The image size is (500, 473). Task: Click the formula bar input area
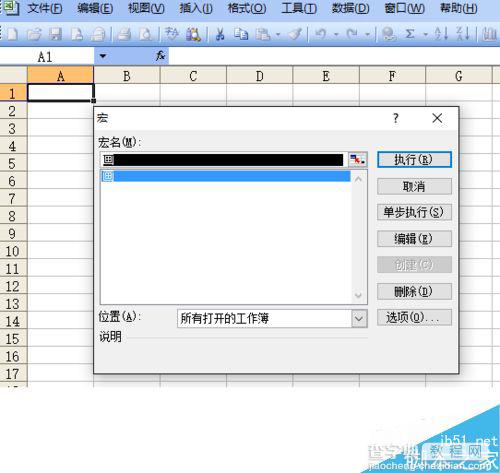click(334, 56)
